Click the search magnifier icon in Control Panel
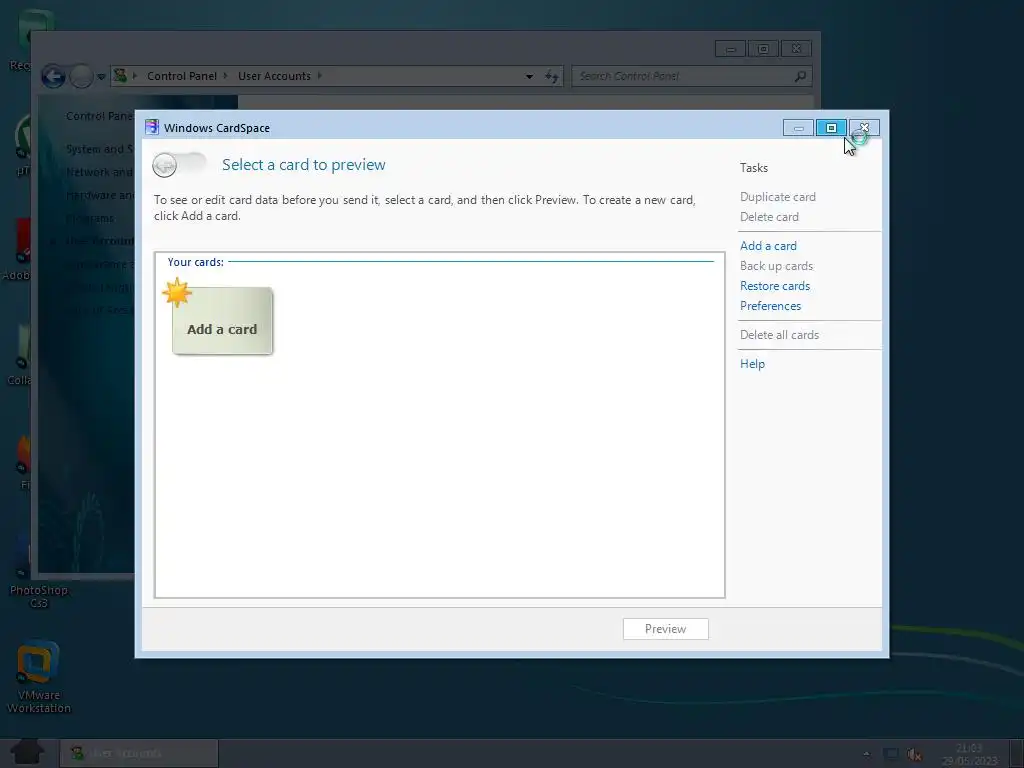The image size is (1024, 768). (800, 76)
